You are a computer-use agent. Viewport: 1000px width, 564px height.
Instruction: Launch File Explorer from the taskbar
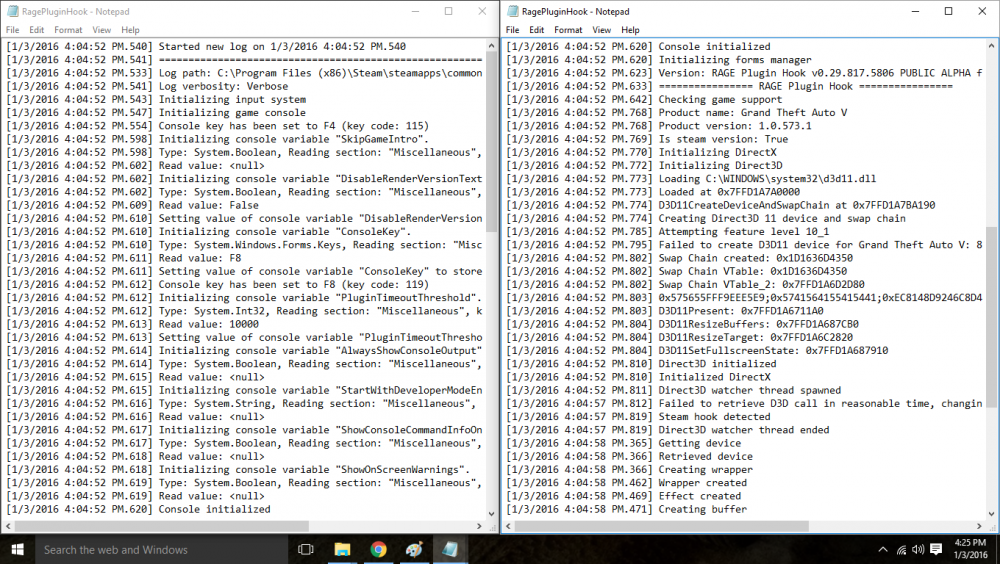click(342, 549)
